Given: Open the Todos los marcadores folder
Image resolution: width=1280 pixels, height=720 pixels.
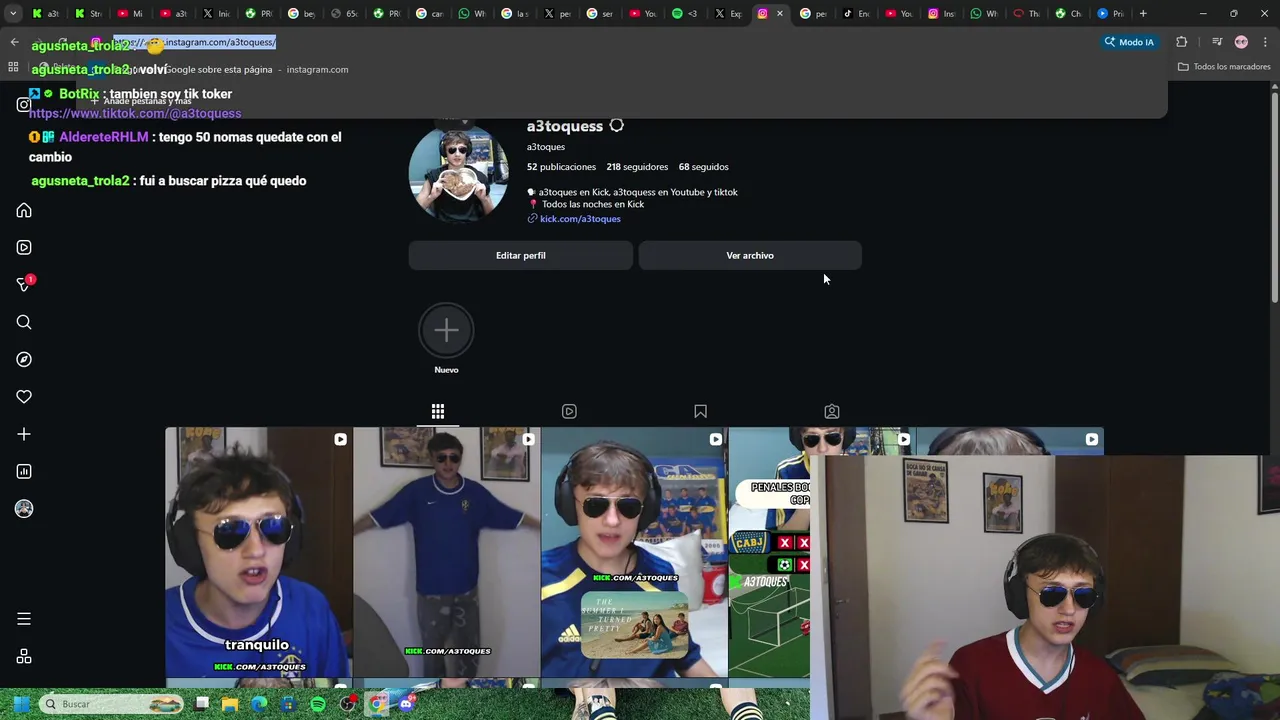Looking at the screenshot, I should point(1224,67).
